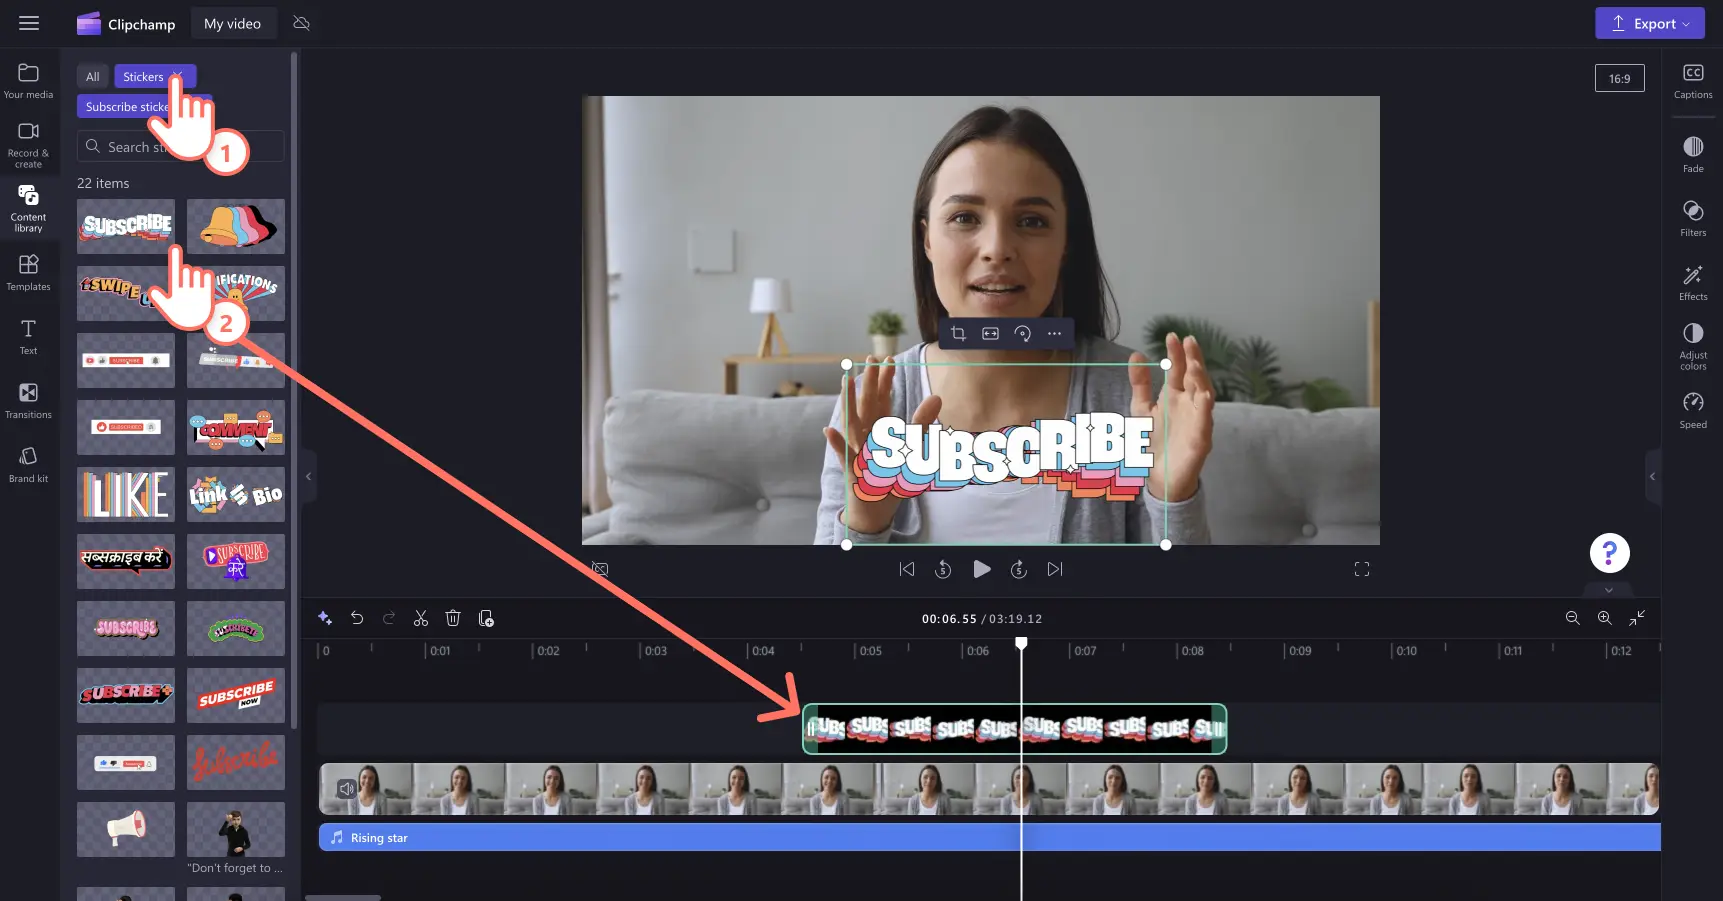Duplicate the selected clip
The height and width of the screenshot is (901, 1723).
click(x=486, y=618)
